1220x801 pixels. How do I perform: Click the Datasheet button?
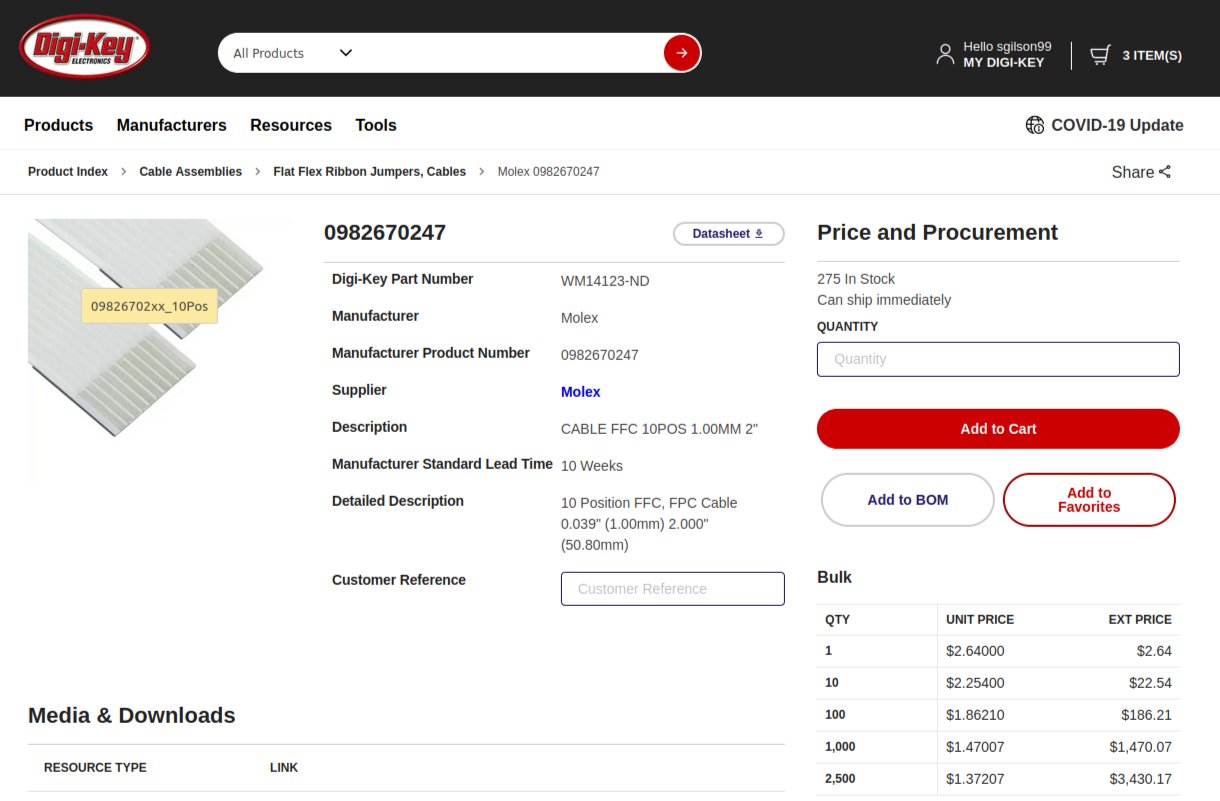point(729,234)
